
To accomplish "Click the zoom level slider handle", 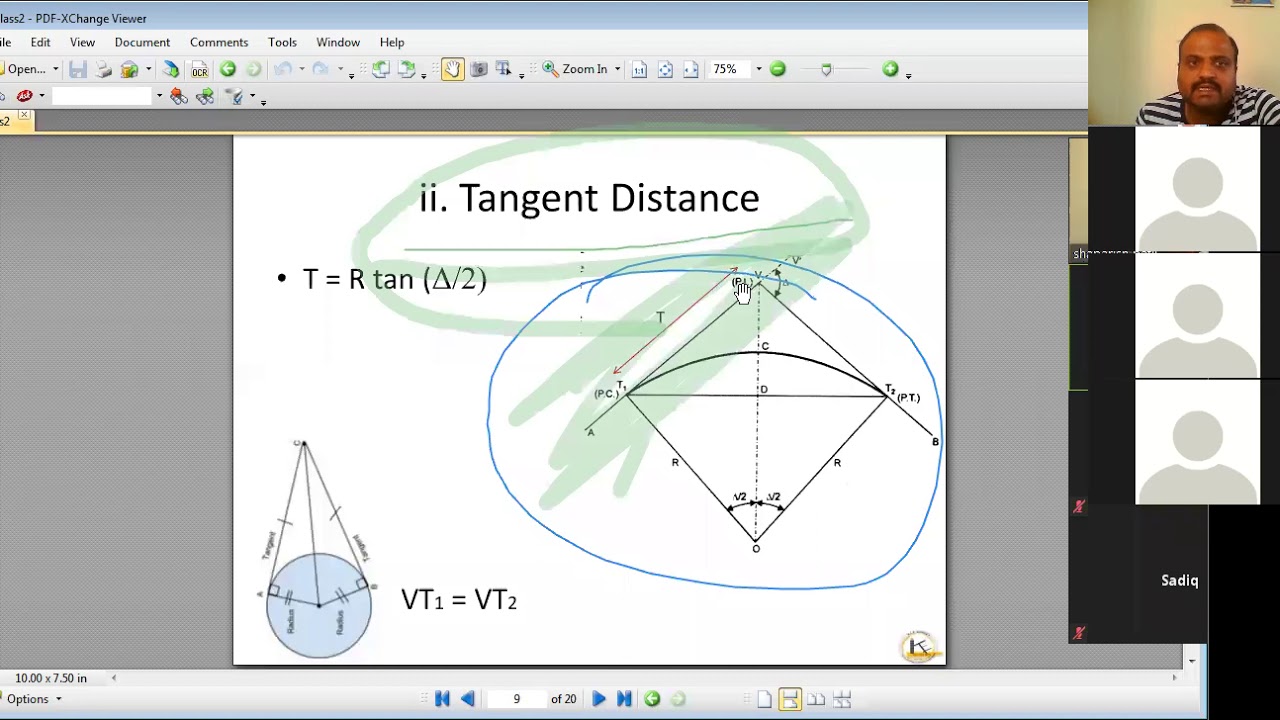I will pos(826,69).
